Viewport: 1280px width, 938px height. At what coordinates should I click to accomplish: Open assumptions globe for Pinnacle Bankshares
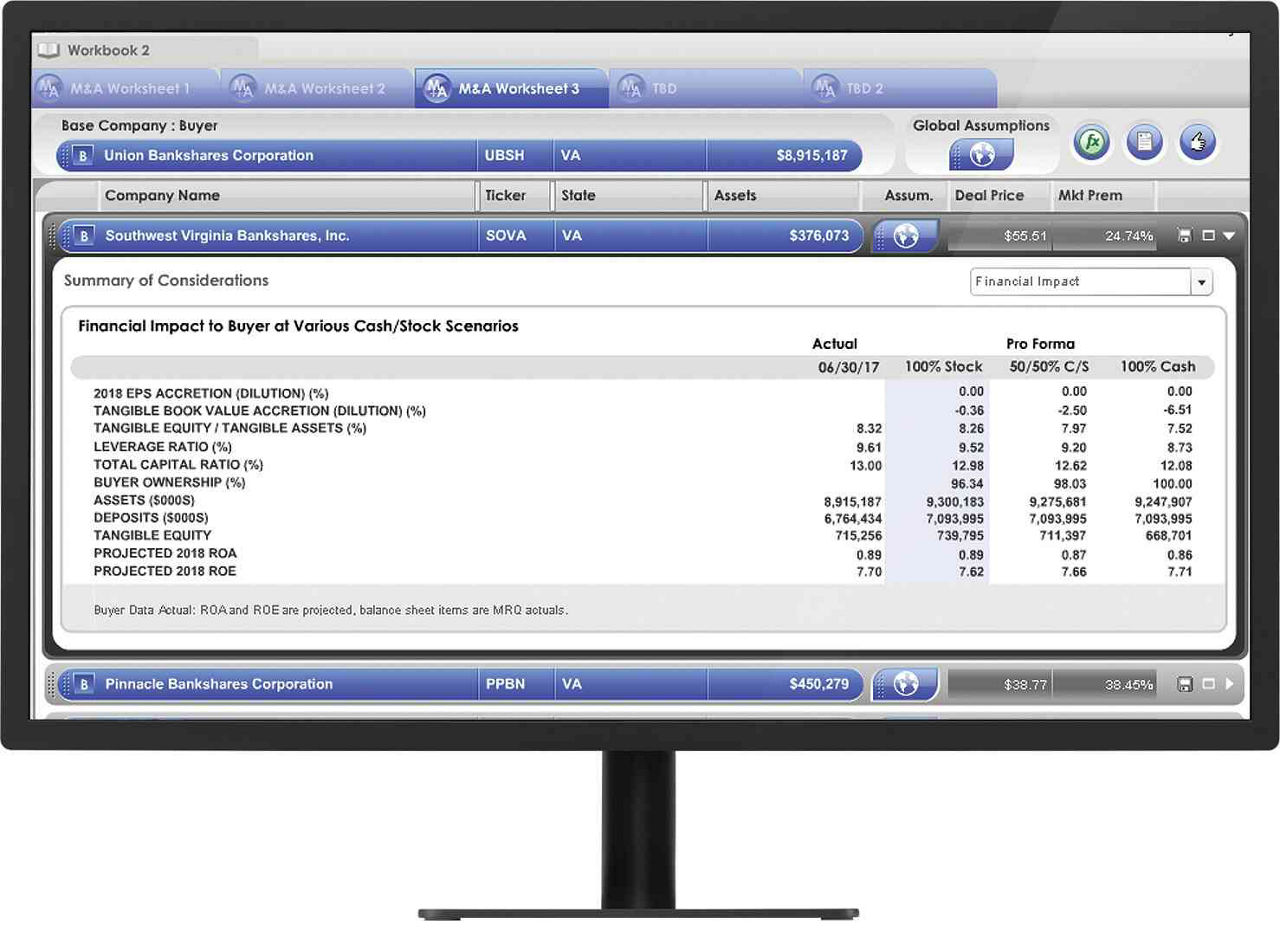pyautogui.click(x=906, y=685)
